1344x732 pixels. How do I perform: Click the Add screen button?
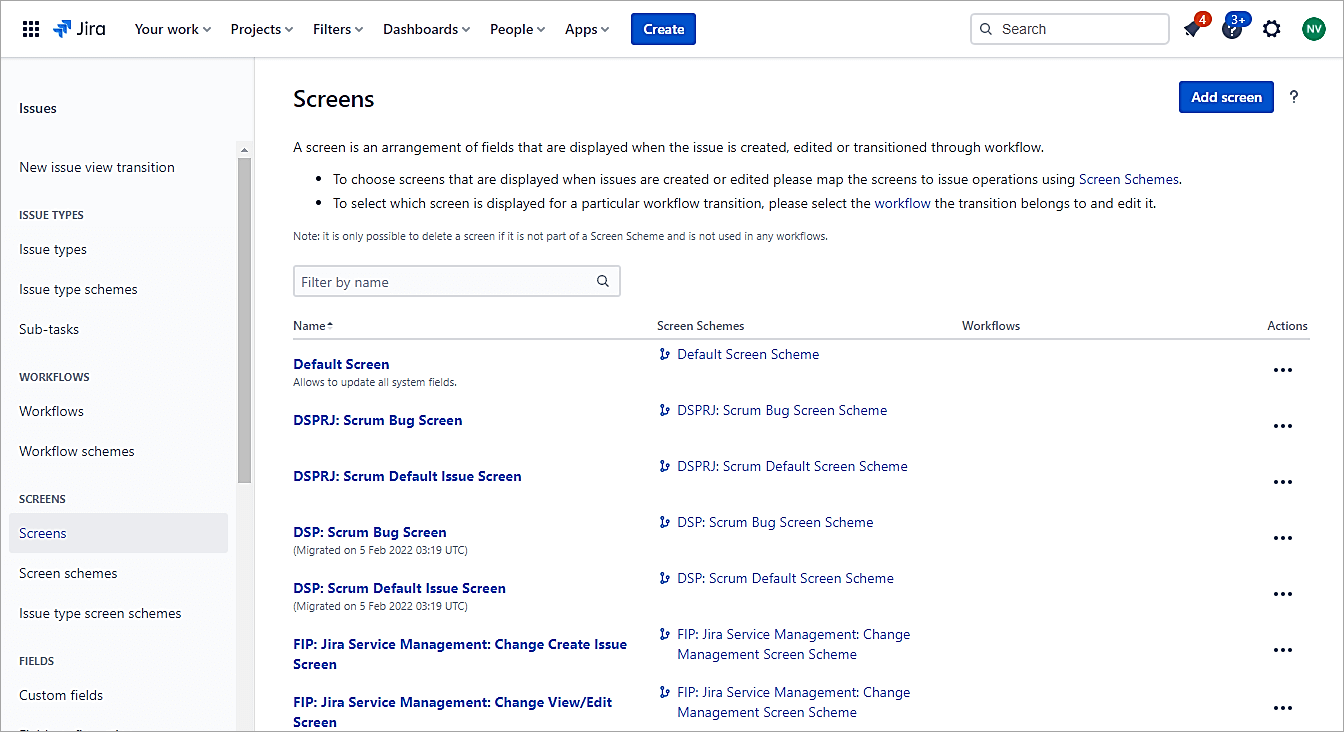pos(1226,97)
